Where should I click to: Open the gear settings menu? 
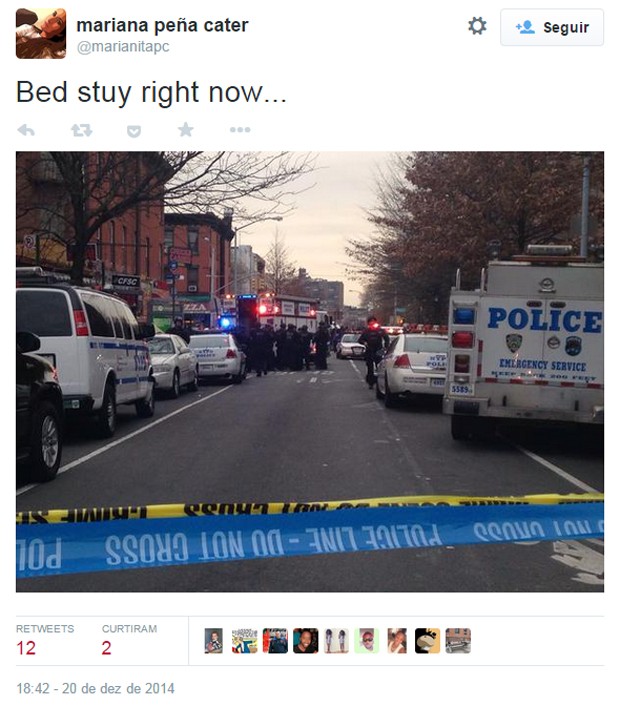click(477, 26)
